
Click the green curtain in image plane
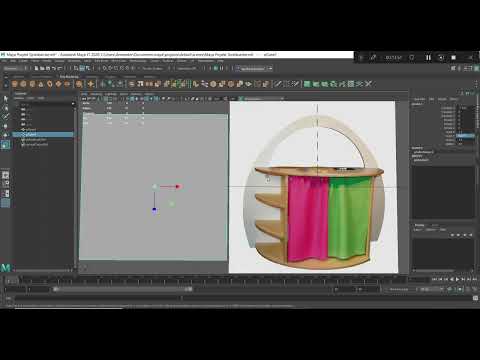point(349,217)
